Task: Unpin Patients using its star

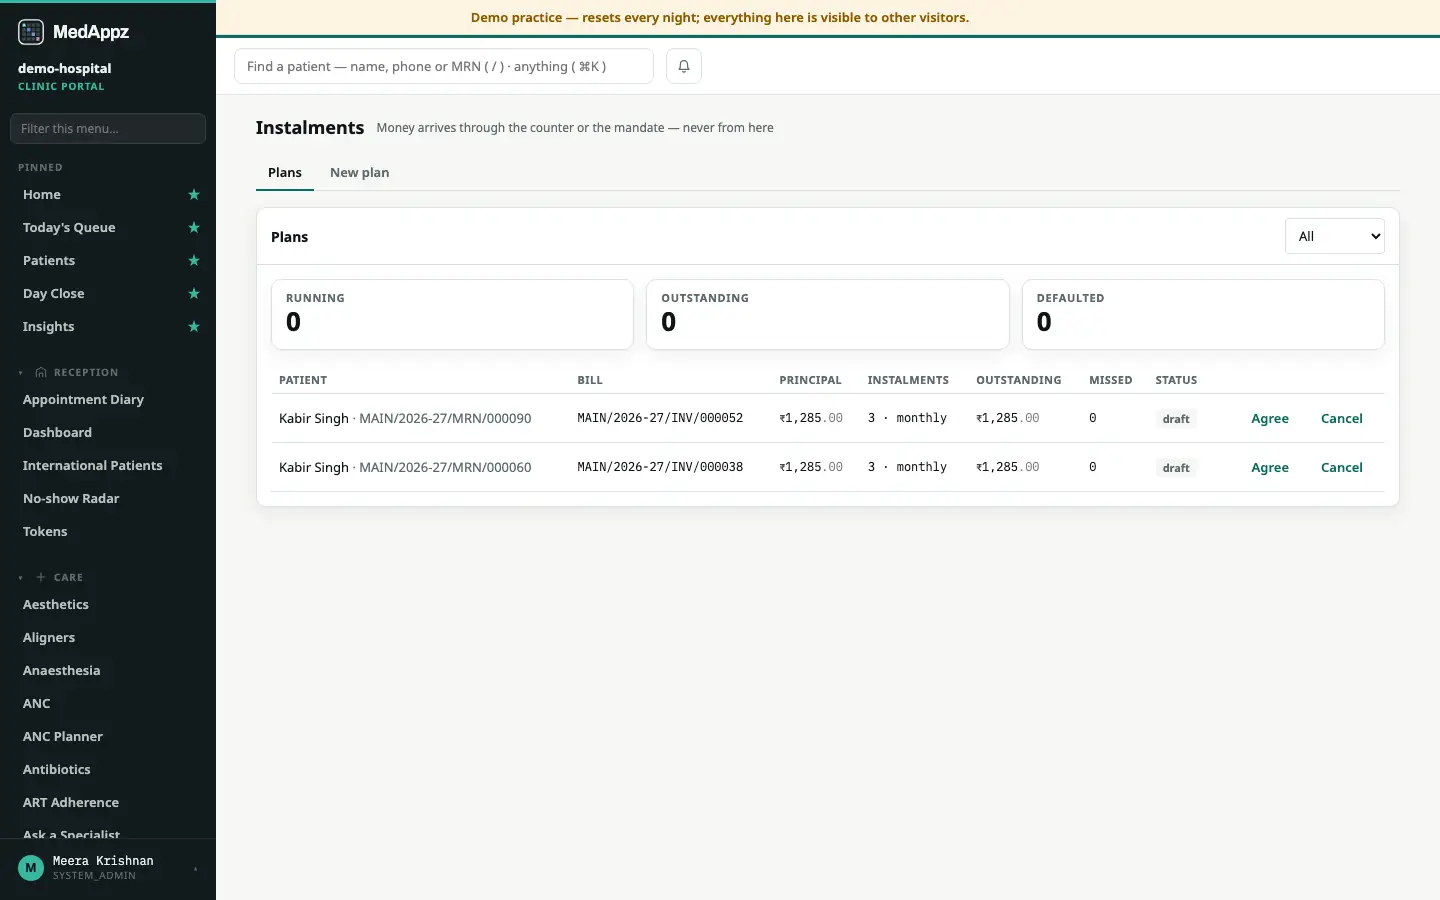Action: [x=194, y=261]
